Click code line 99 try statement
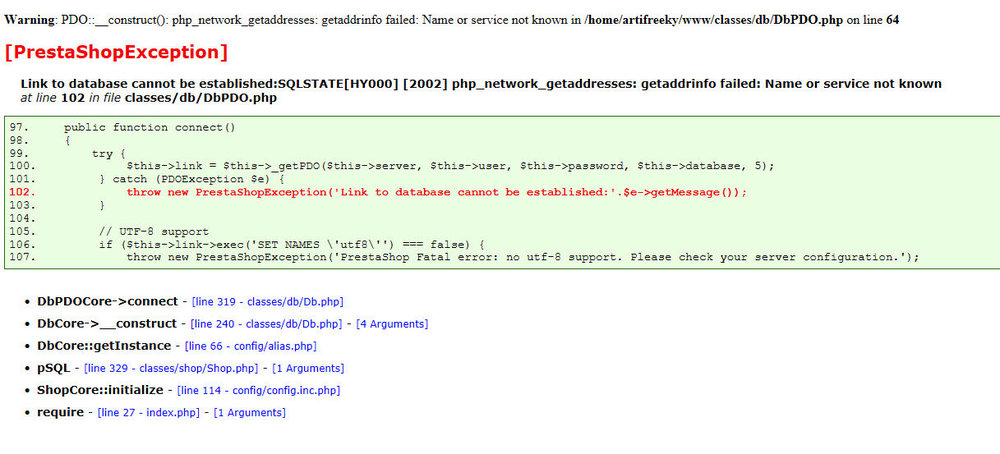This screenshot has width=1000, height=454. click(109, 153)
